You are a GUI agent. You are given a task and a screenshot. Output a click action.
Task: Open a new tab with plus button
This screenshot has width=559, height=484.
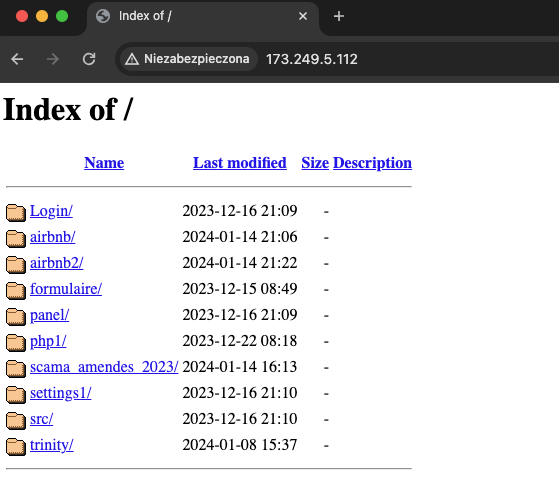(x=339, y=16)
